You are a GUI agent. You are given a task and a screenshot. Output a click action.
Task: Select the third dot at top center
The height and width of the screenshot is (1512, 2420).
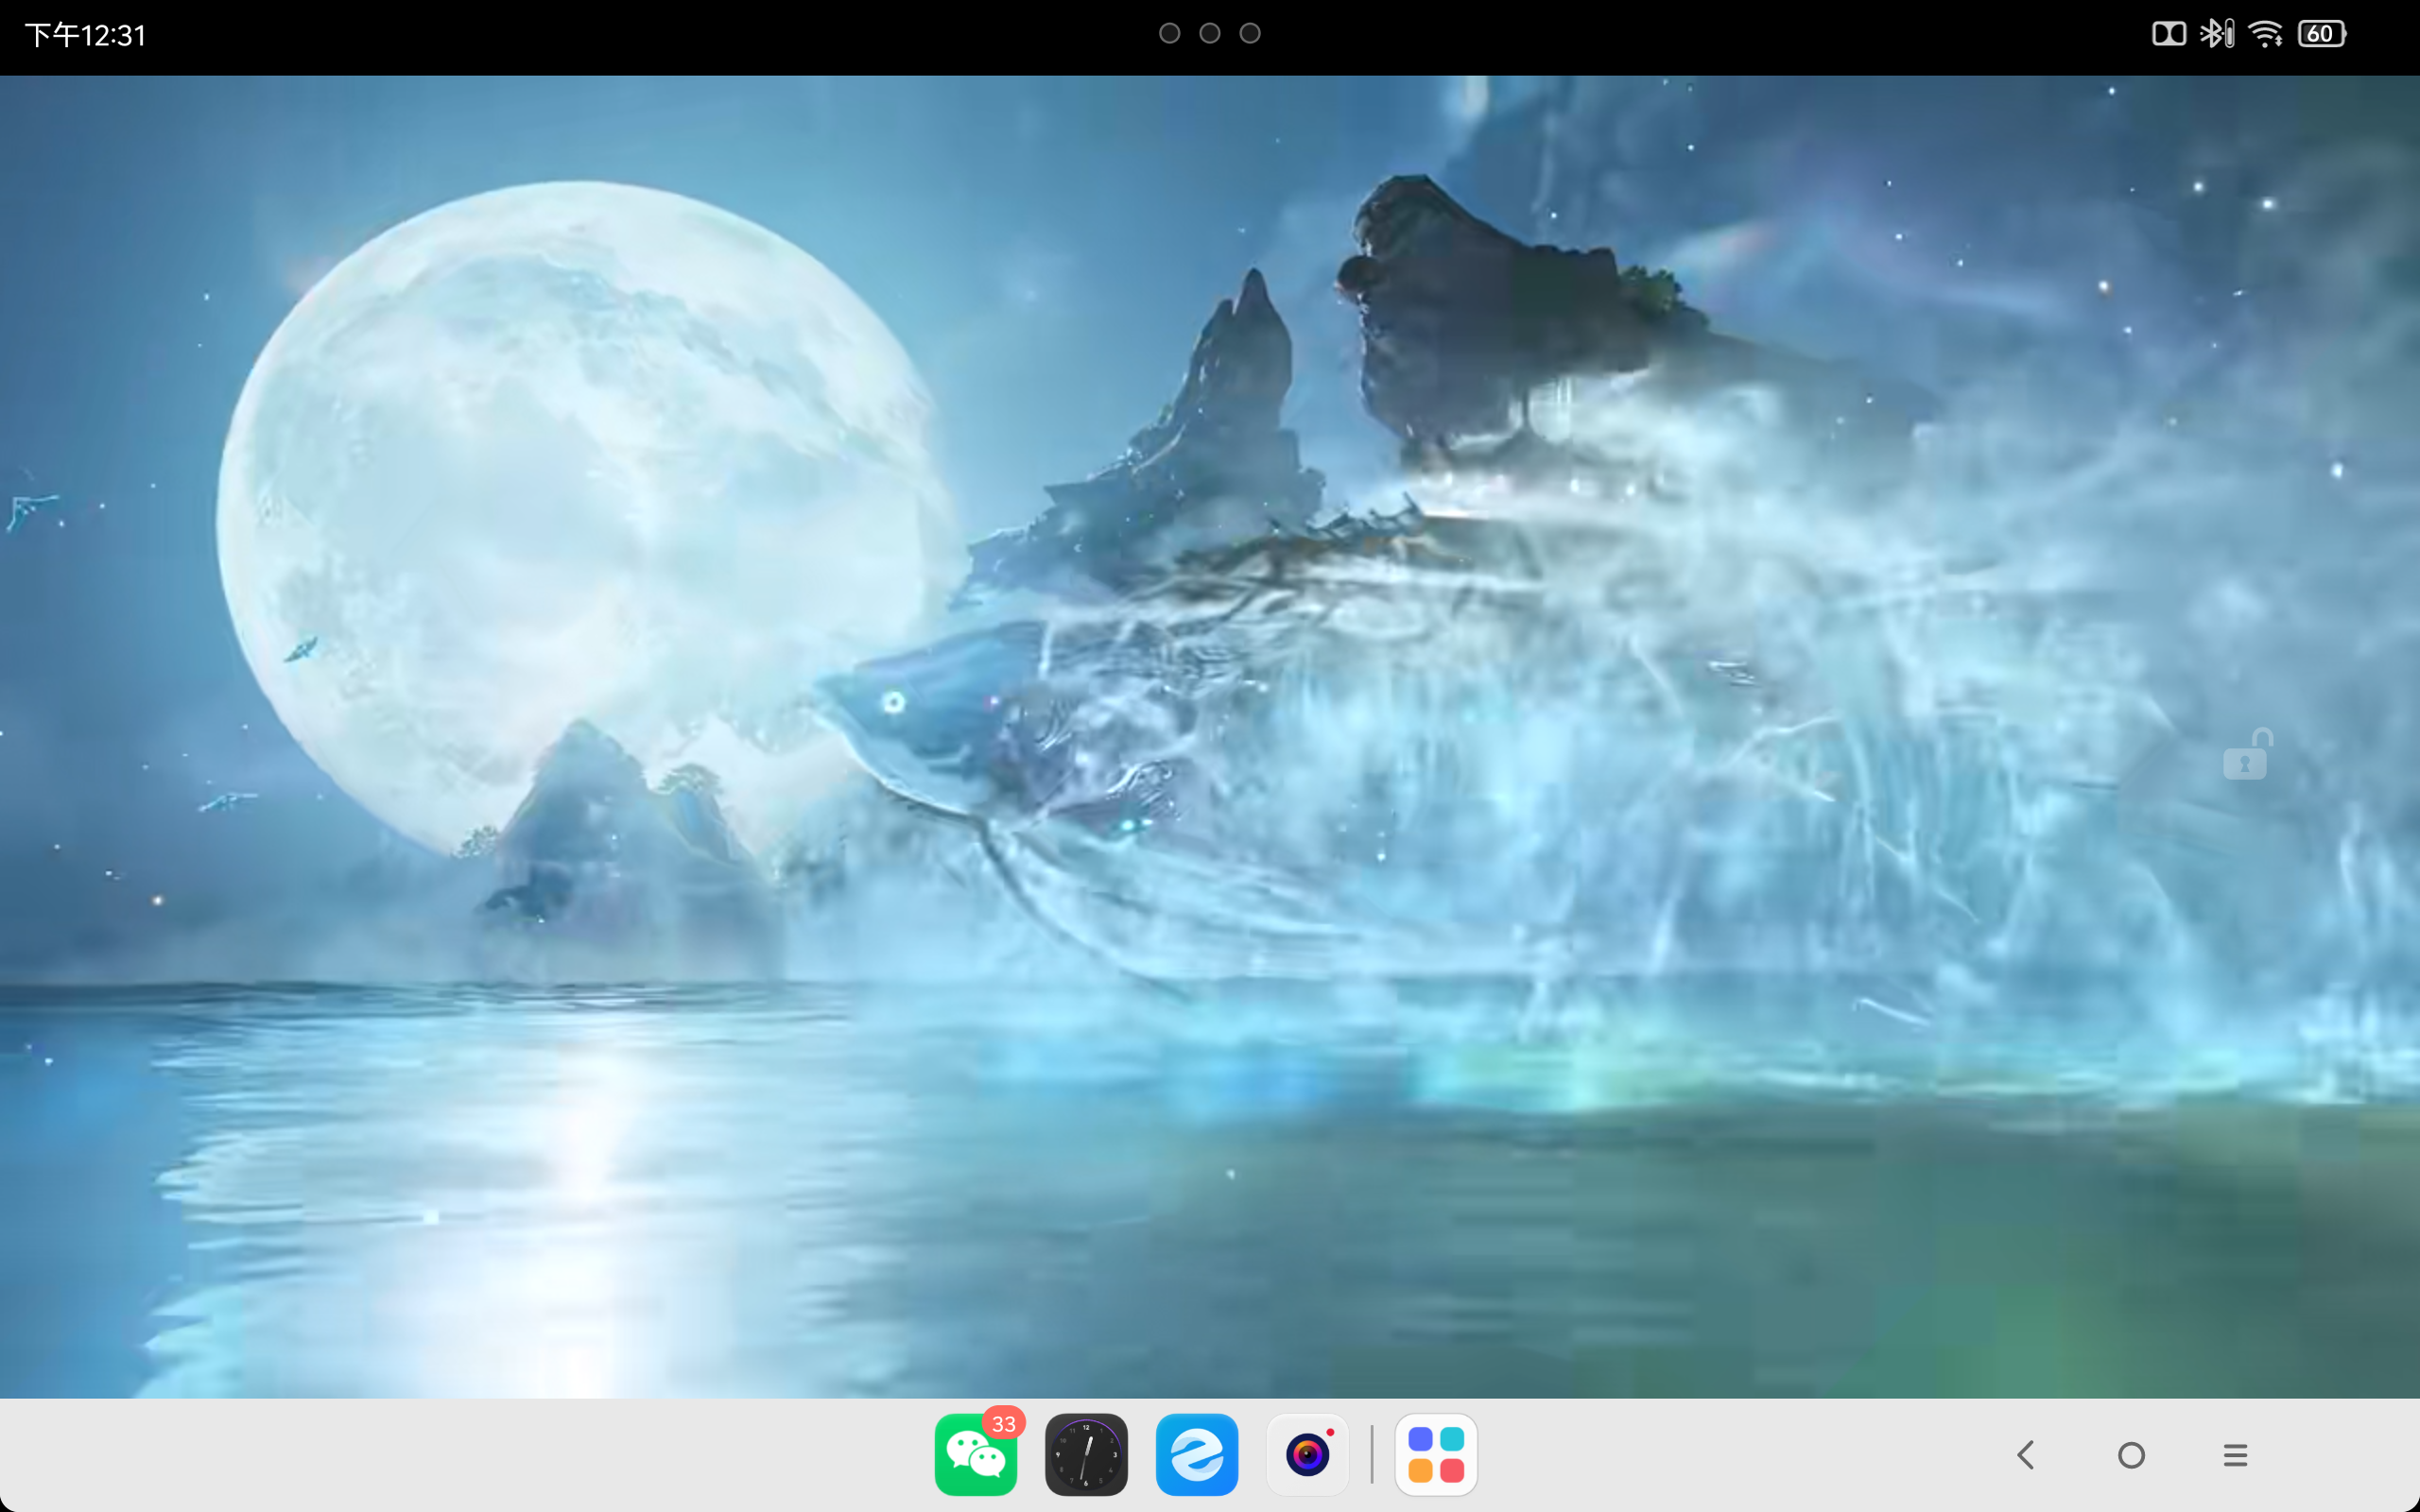(x=1250, y=33)
